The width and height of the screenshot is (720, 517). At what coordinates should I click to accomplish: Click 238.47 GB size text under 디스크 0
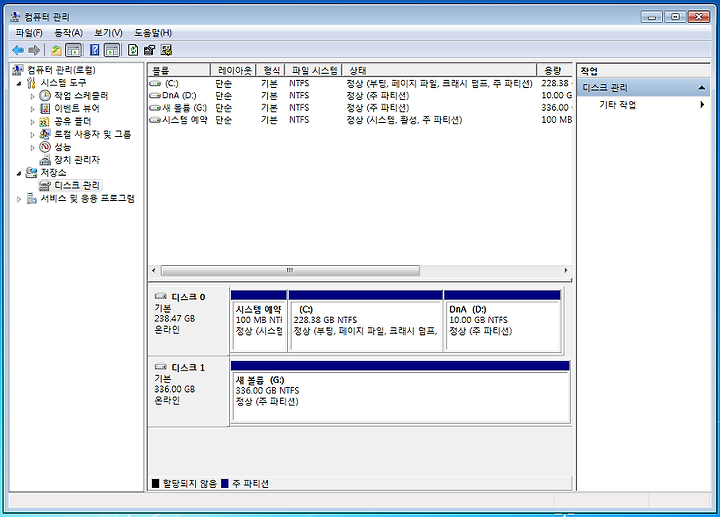click(x=175, y=318)
